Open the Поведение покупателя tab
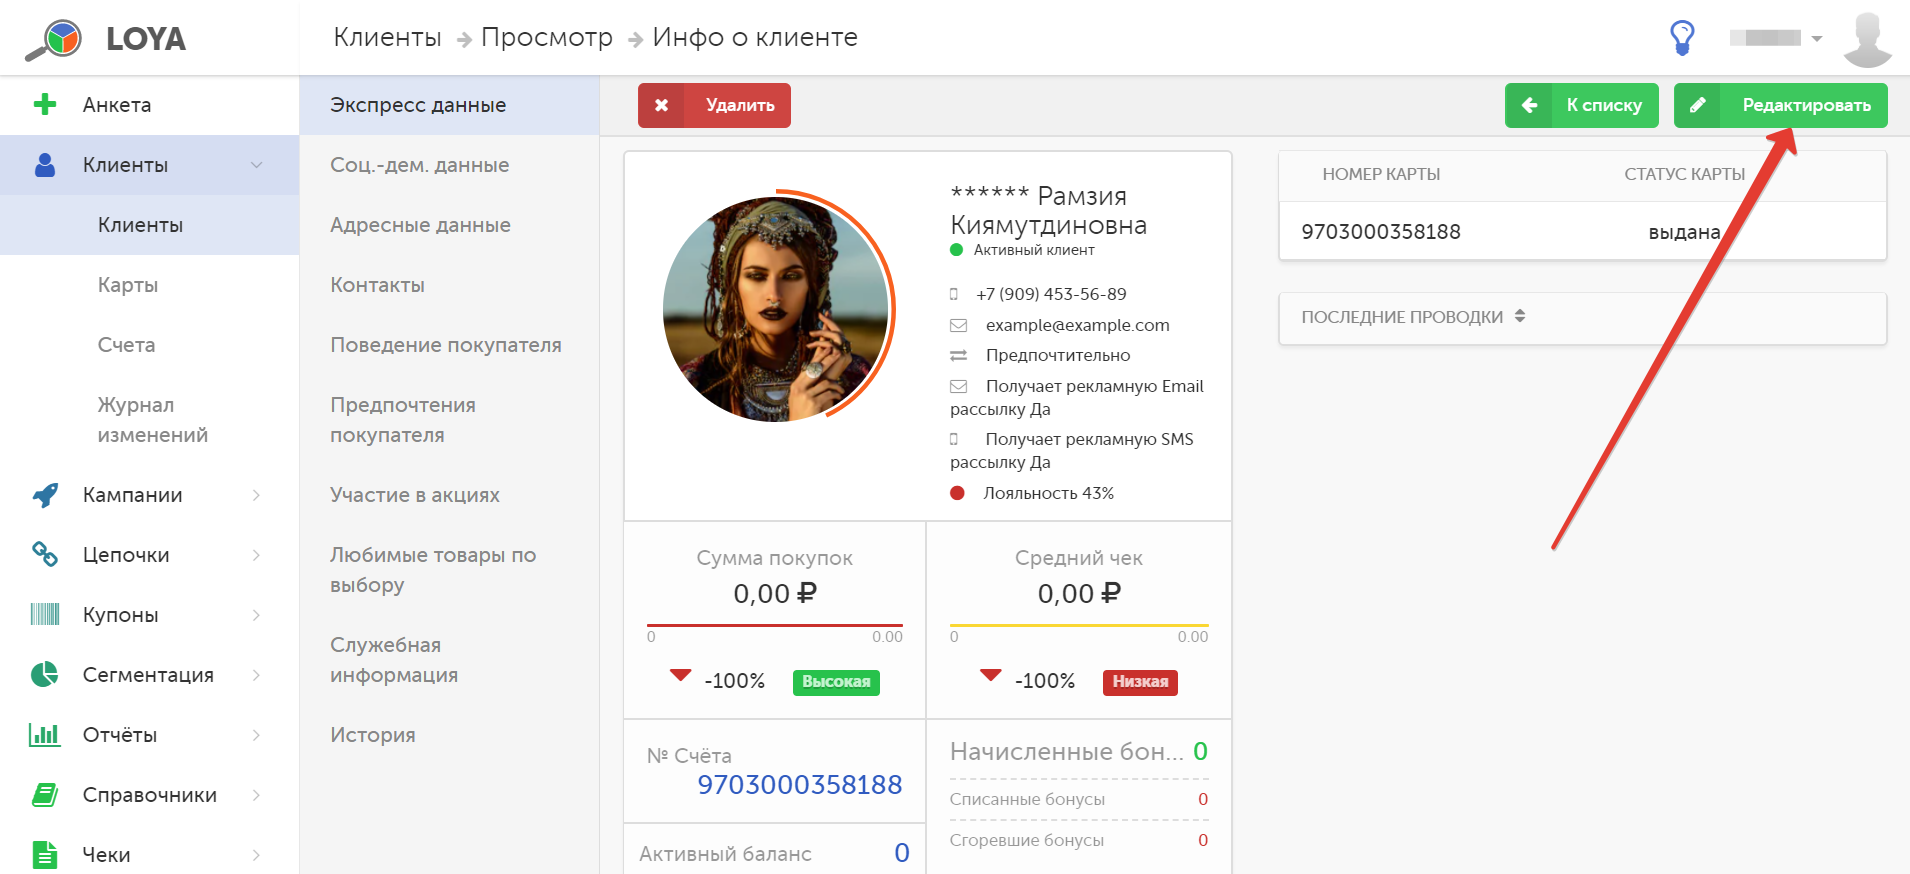This screenshot has height=874, width=1910. (x=449, y=345)
